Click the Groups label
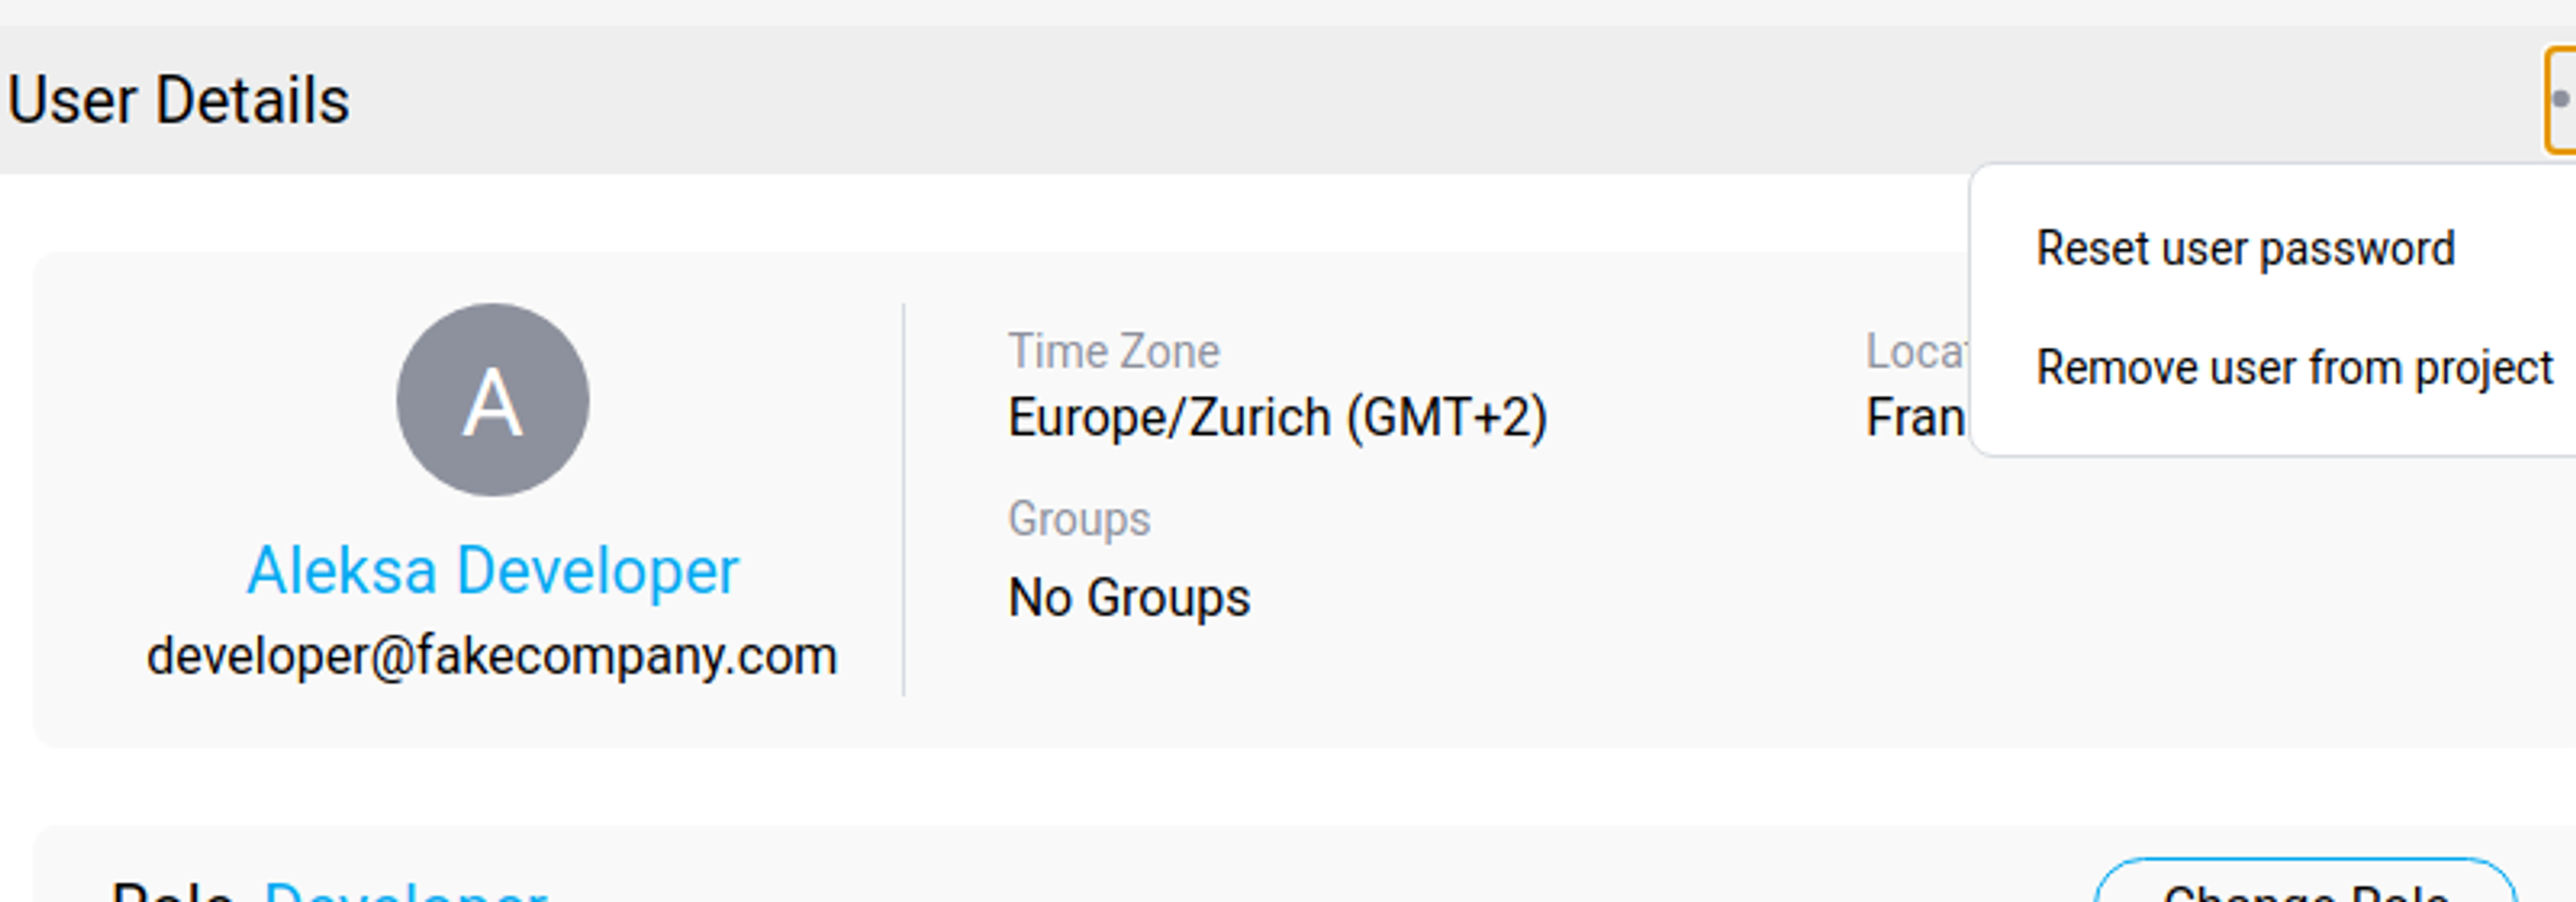This screenshot has width=2576, height=902. coord(1079,519)
